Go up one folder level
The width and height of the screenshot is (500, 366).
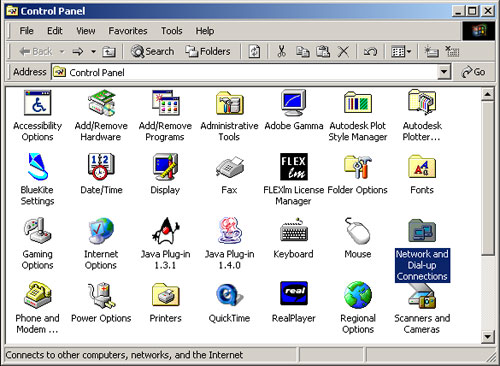(x=109, y=52)
